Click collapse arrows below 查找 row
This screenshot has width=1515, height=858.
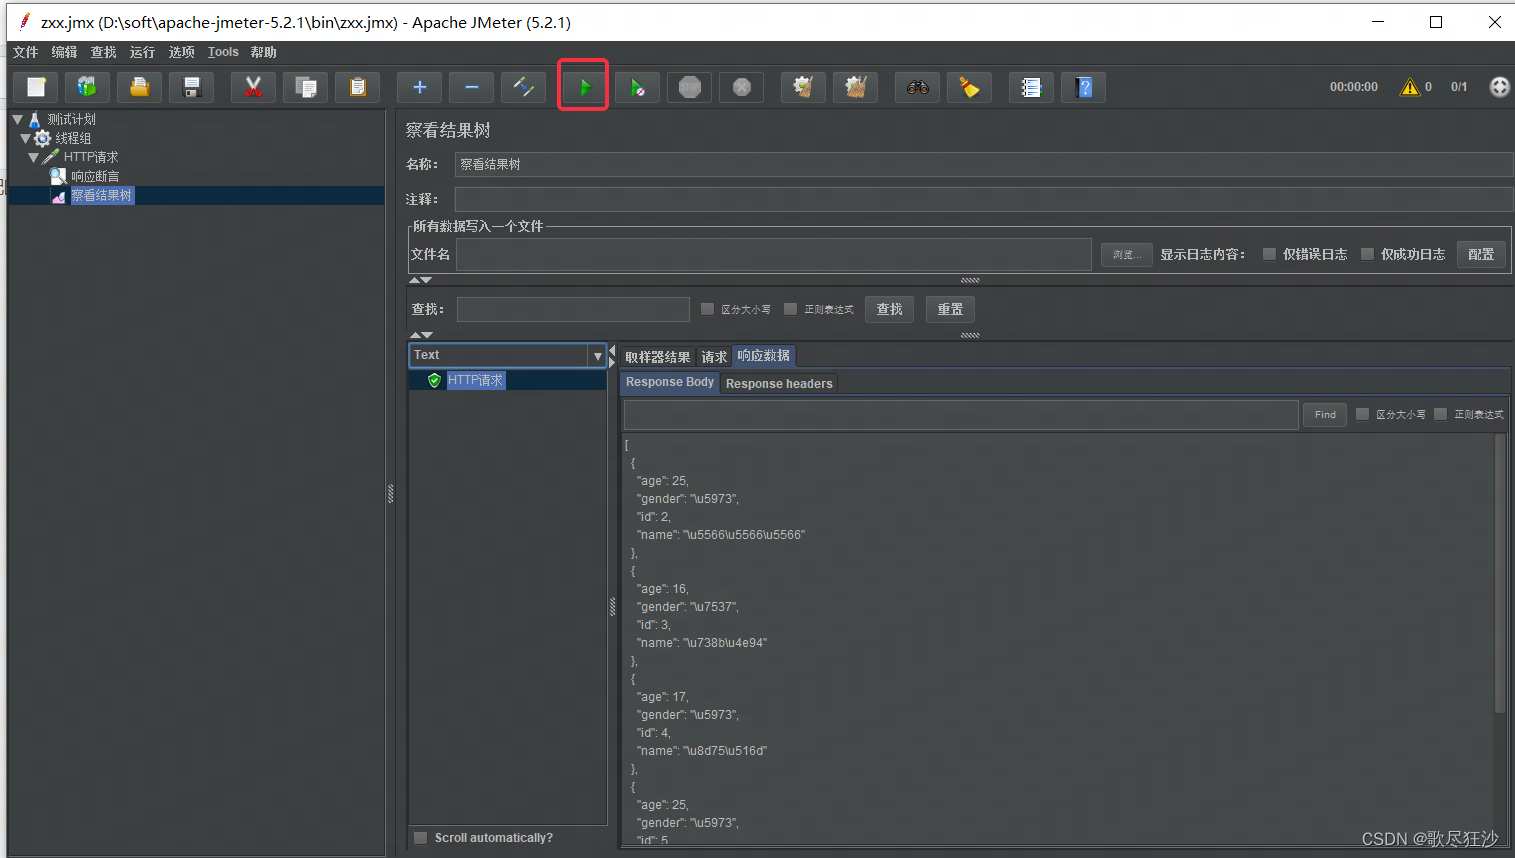pos(421,335)
